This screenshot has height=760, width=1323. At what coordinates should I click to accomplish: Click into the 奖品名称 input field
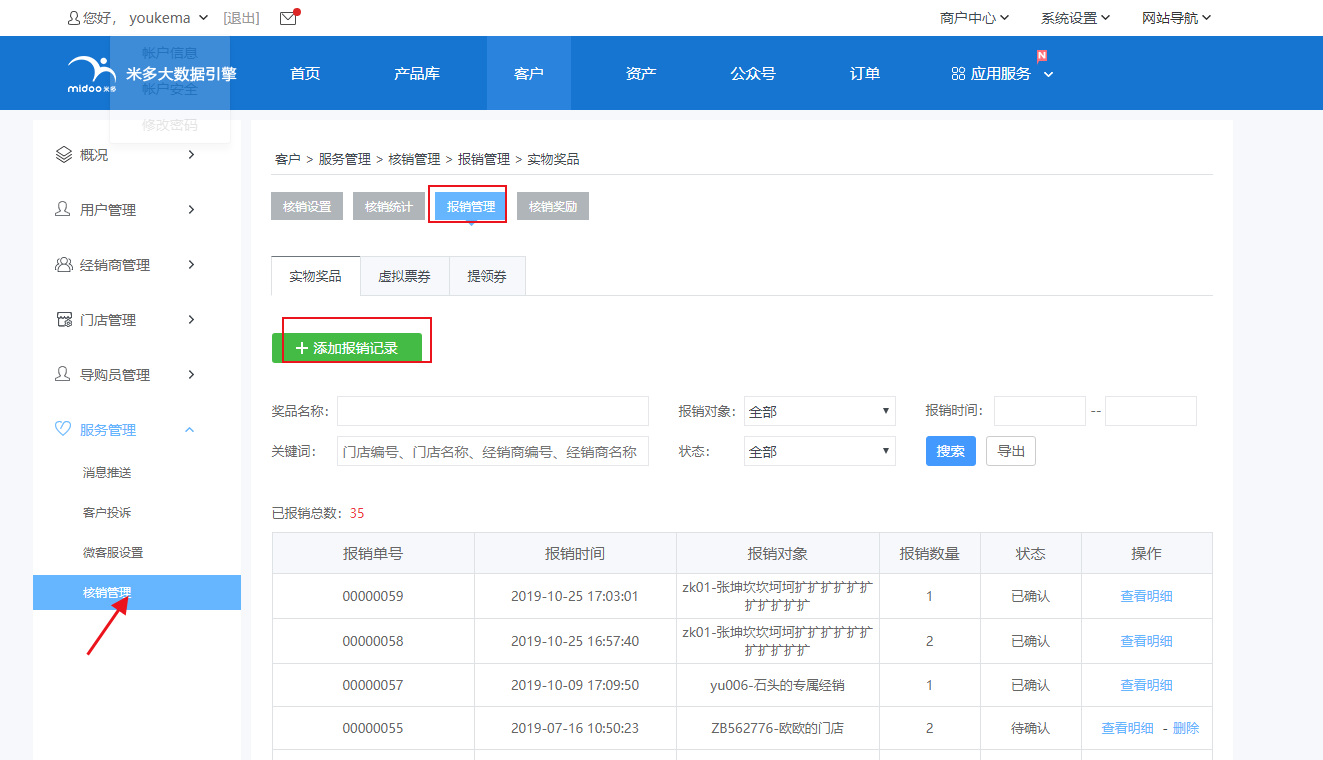click(x=493, y=411)
